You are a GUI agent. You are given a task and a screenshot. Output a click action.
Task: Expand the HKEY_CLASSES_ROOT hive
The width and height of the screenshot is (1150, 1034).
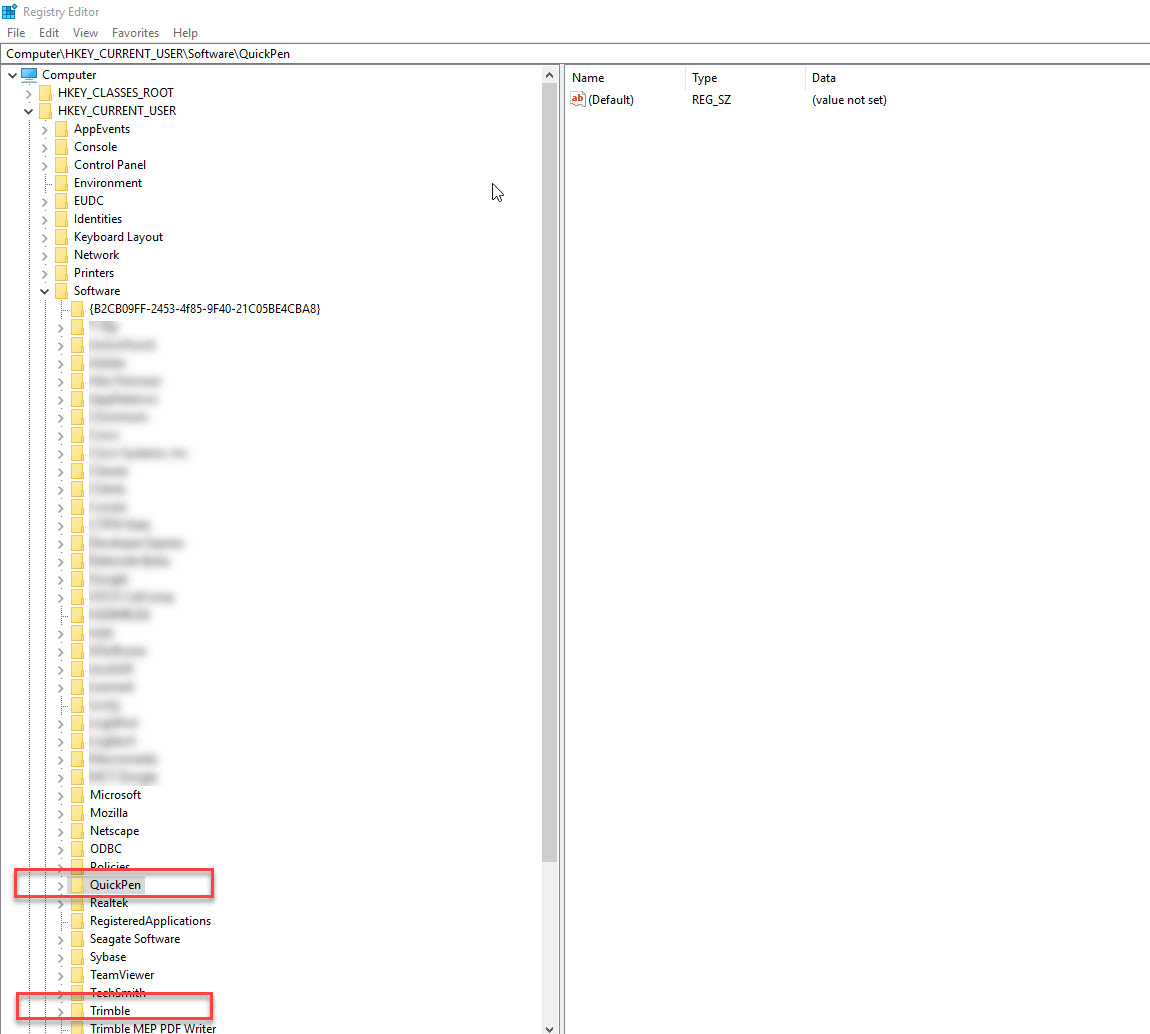pyautogui.click(x=28, y=93)
